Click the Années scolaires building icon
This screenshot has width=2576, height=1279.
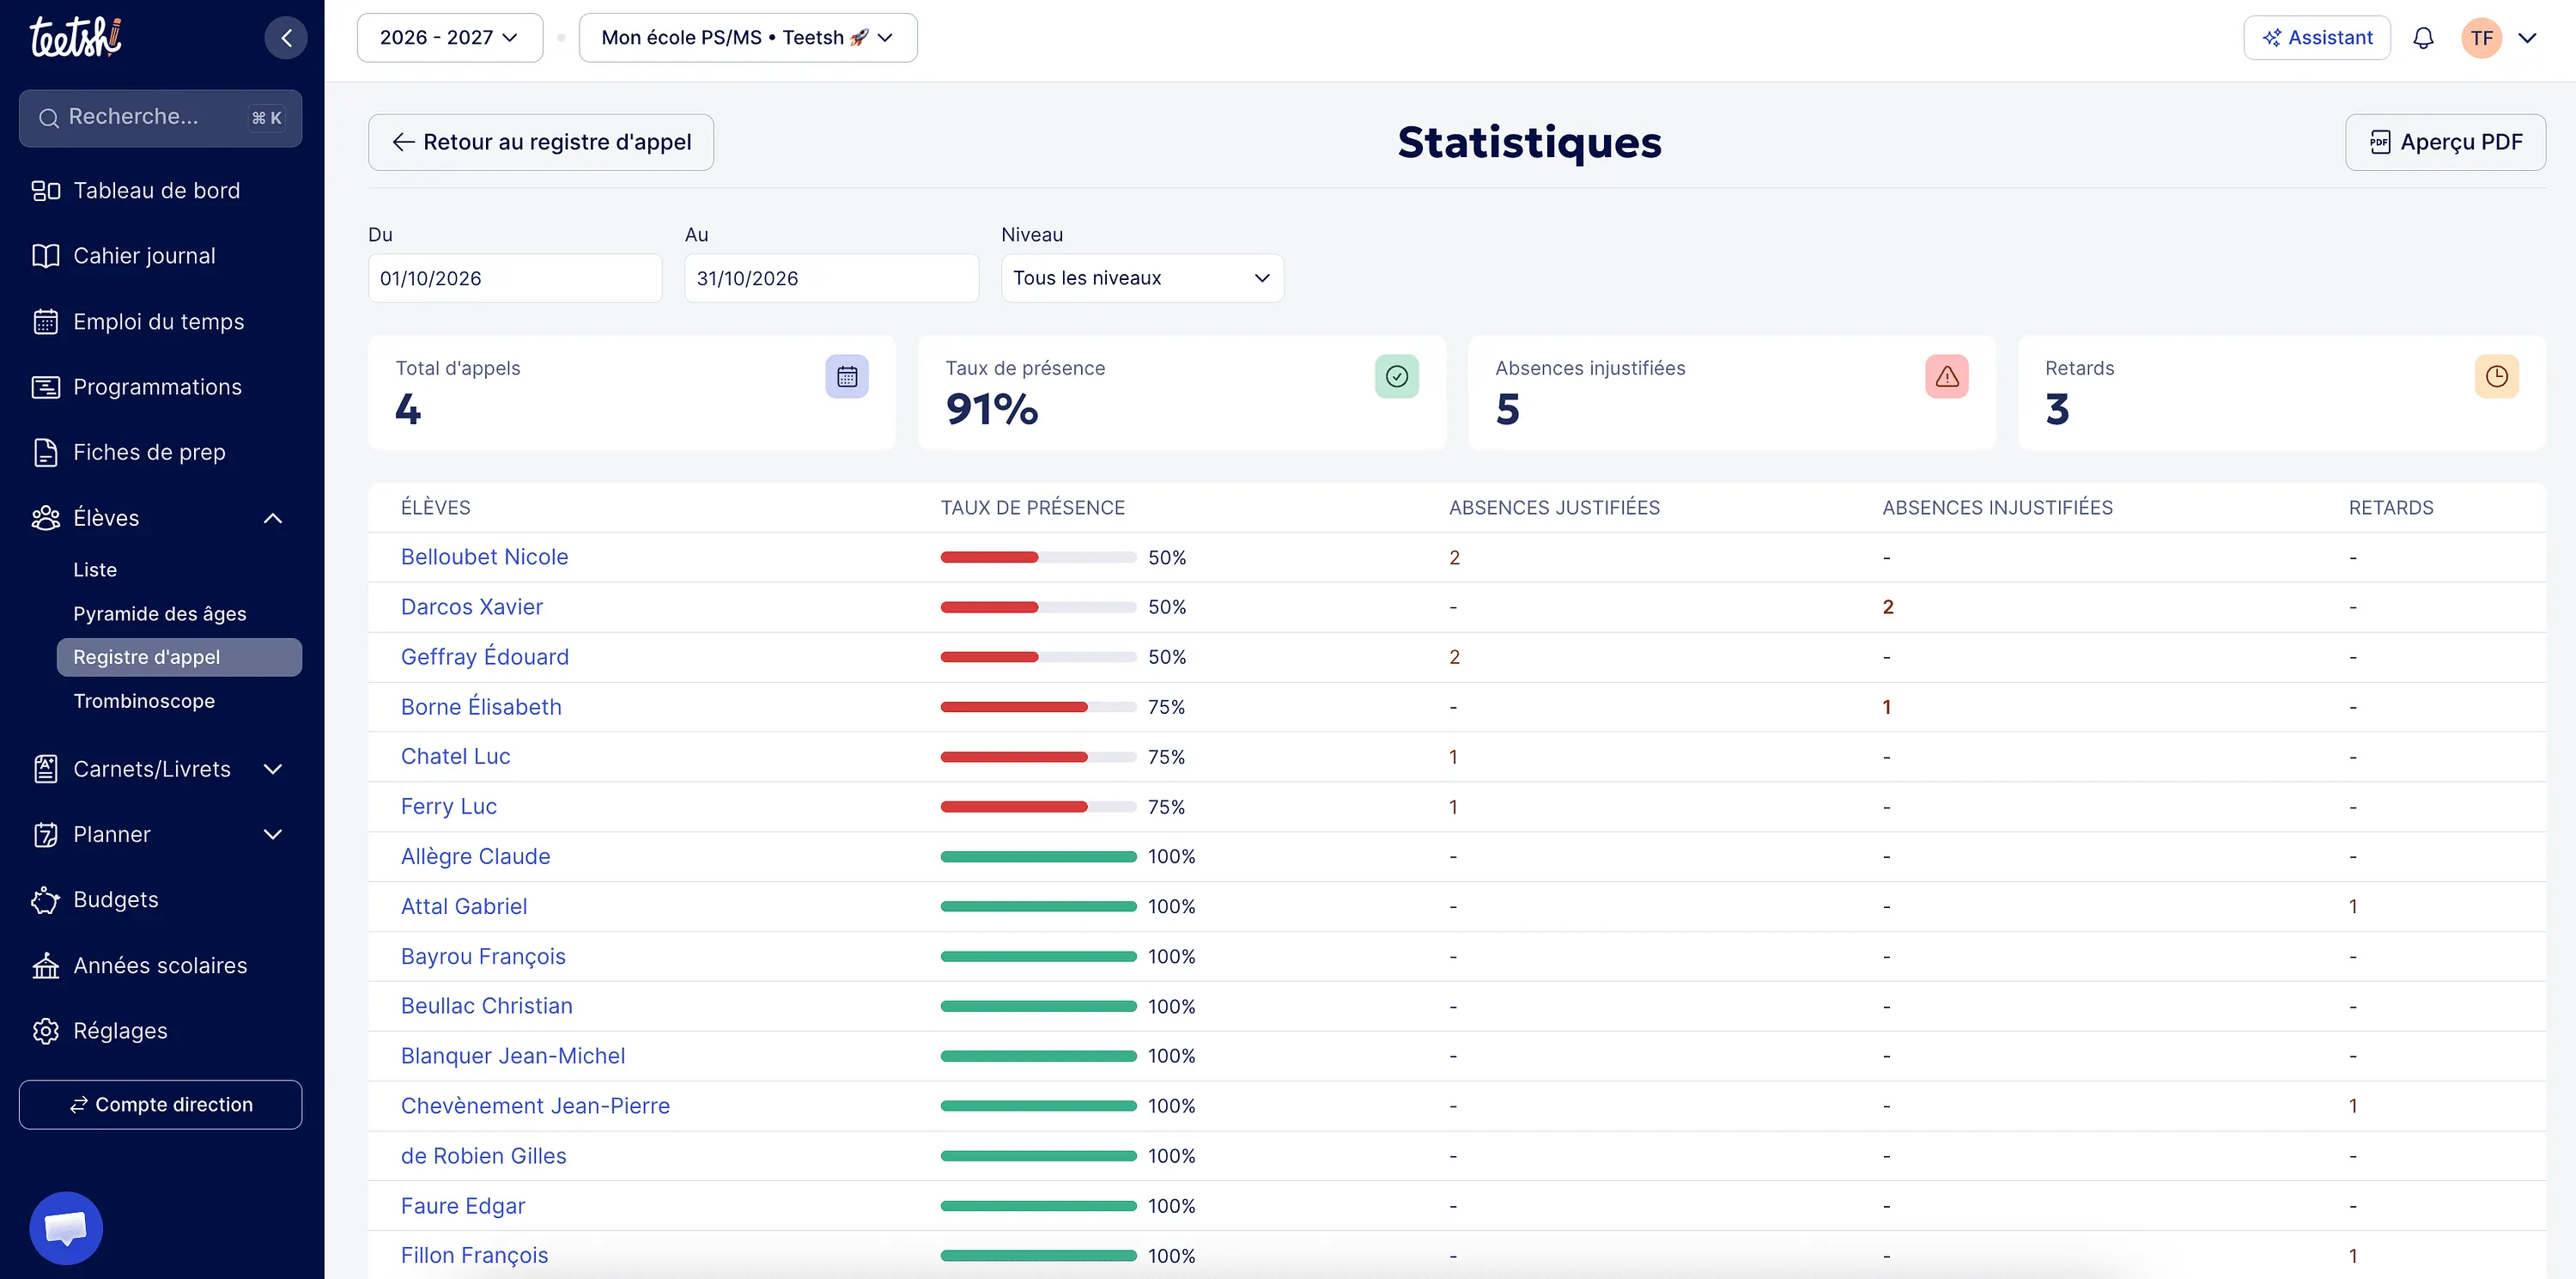tap(46, 965)
